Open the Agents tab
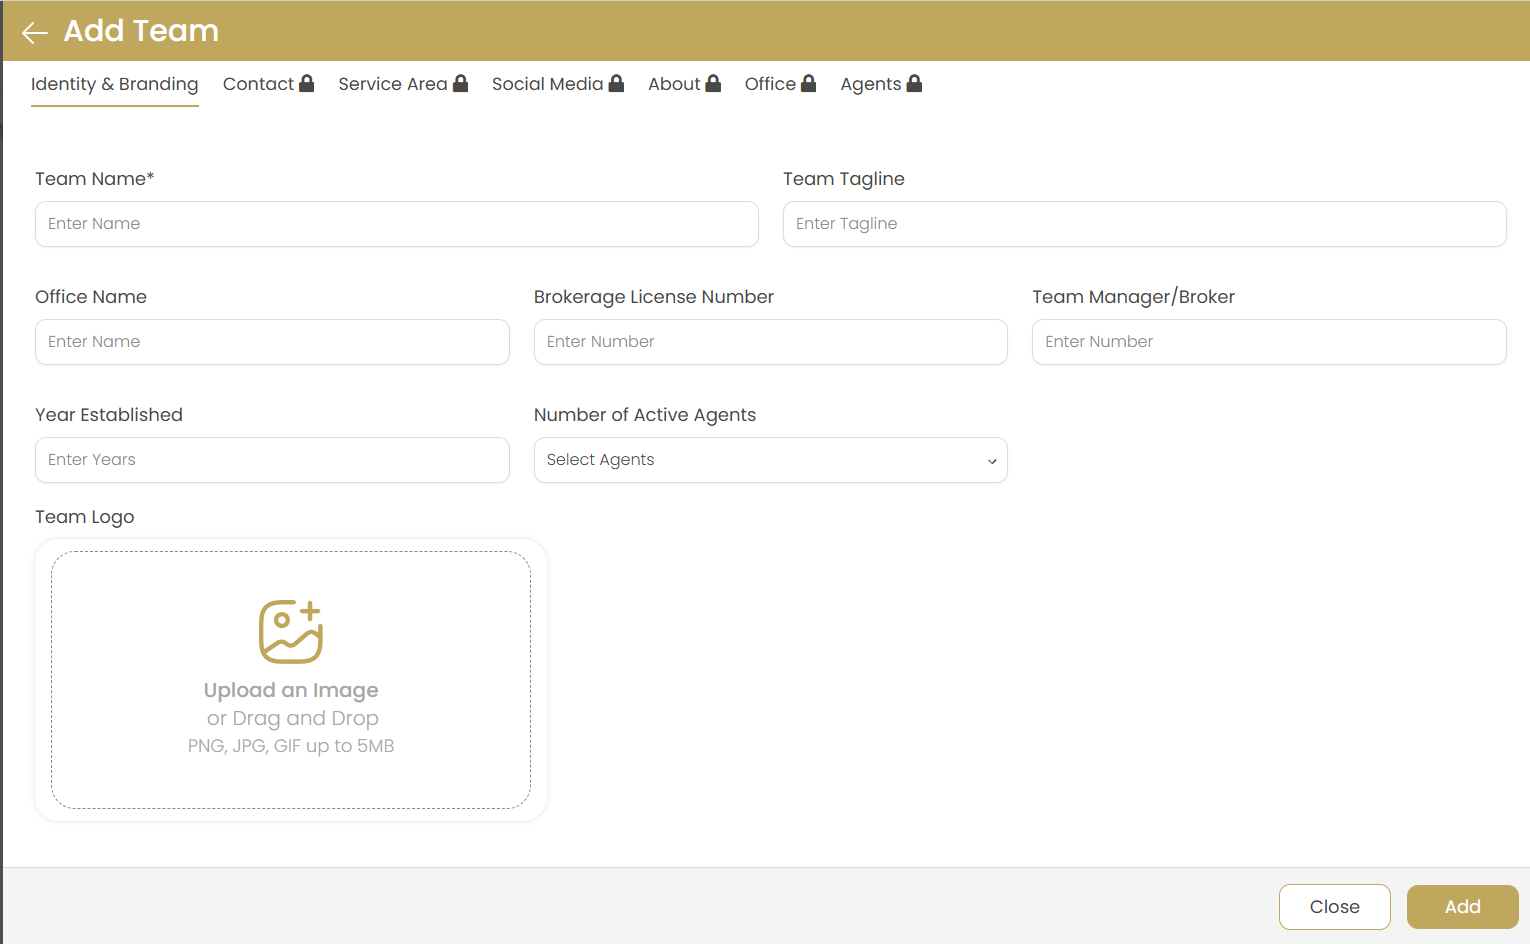 point(870,84)
